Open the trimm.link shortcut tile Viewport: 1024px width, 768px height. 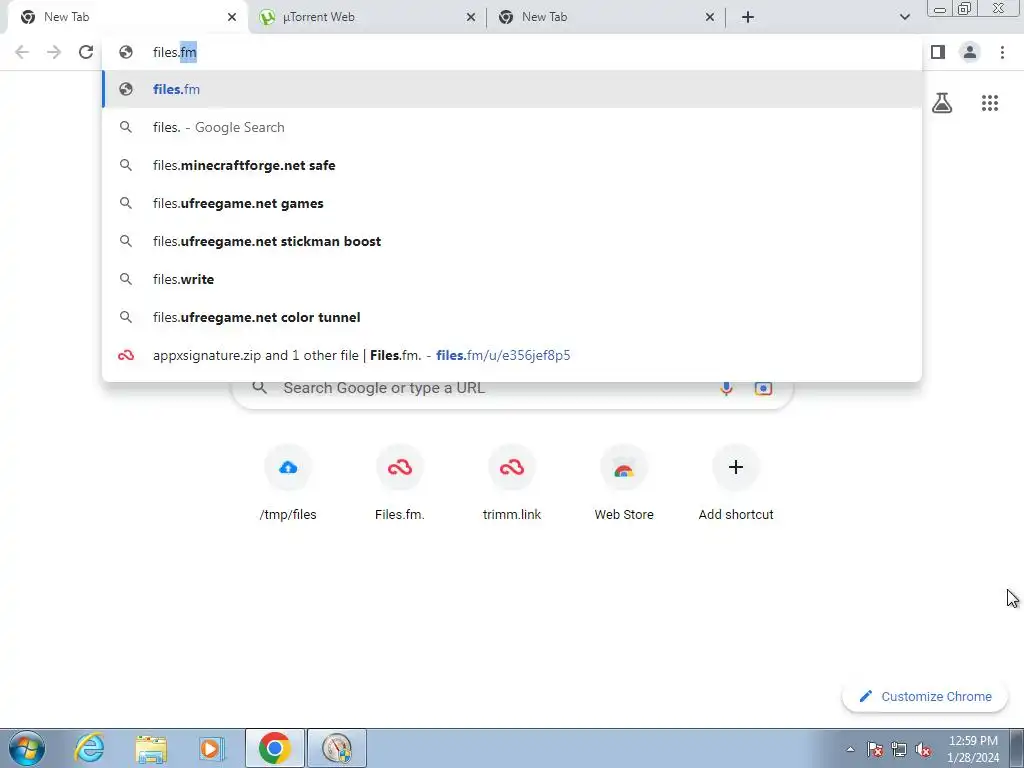[512, 483]
